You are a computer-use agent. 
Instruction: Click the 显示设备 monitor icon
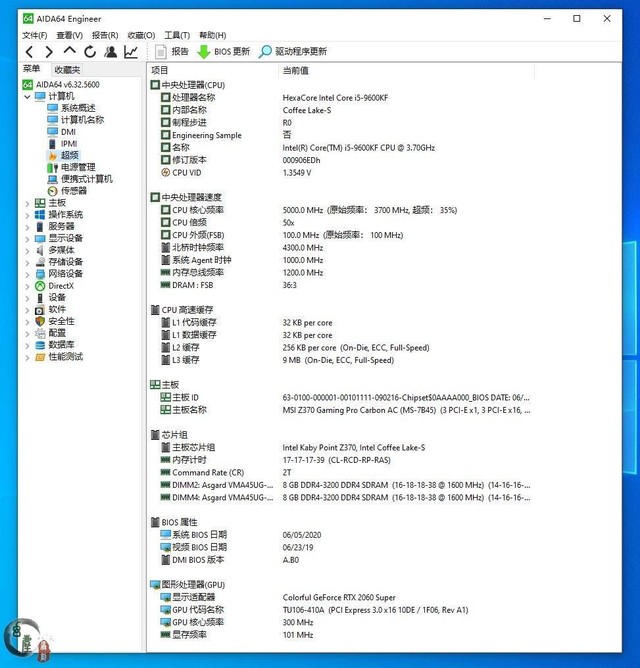[x=40, y=238]
